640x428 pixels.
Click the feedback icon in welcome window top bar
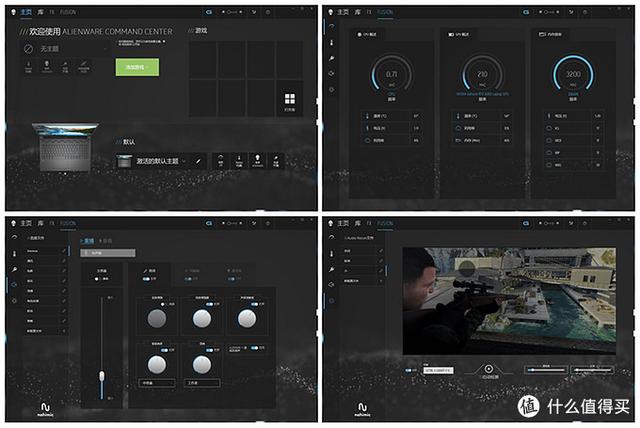point(254,12)
